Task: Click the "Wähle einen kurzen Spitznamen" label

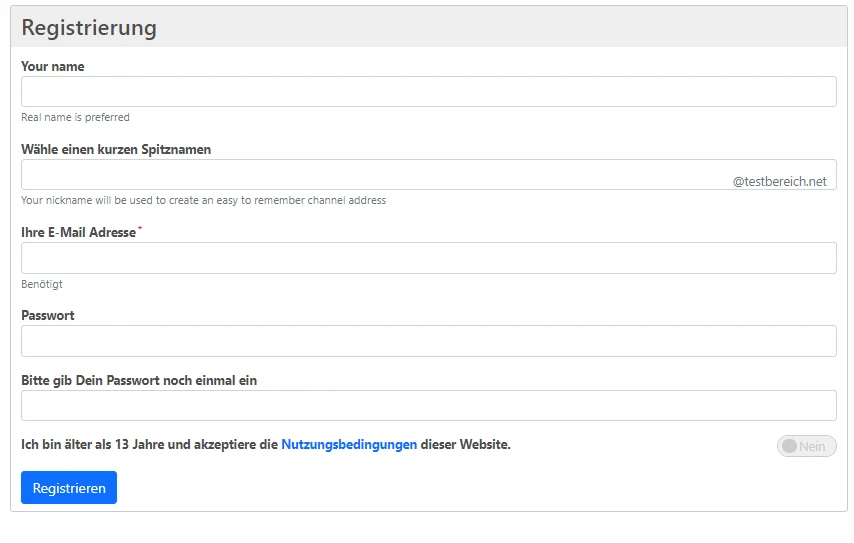Action: click(x=116, y=150)
